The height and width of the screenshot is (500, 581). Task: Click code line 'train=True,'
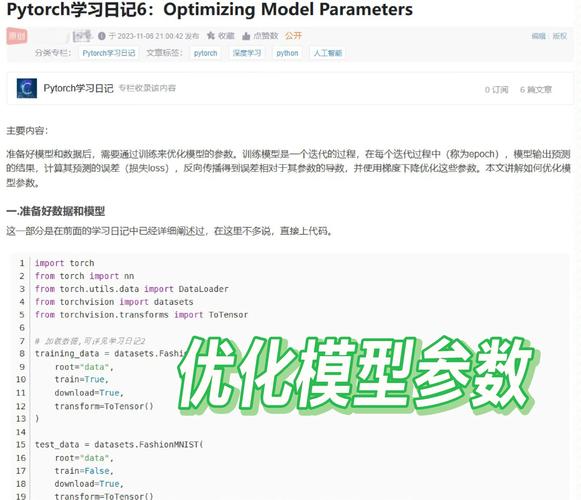click(82, 380)
